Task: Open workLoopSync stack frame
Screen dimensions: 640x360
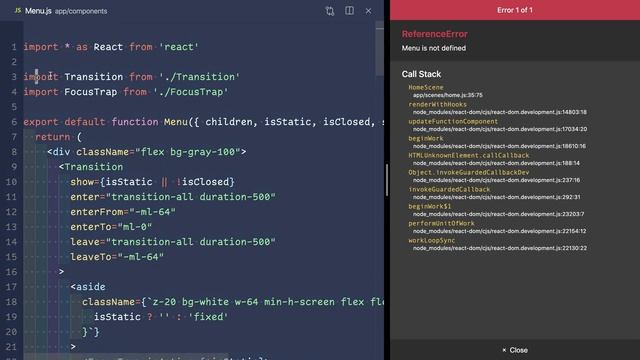Action: tap(431, 240)
